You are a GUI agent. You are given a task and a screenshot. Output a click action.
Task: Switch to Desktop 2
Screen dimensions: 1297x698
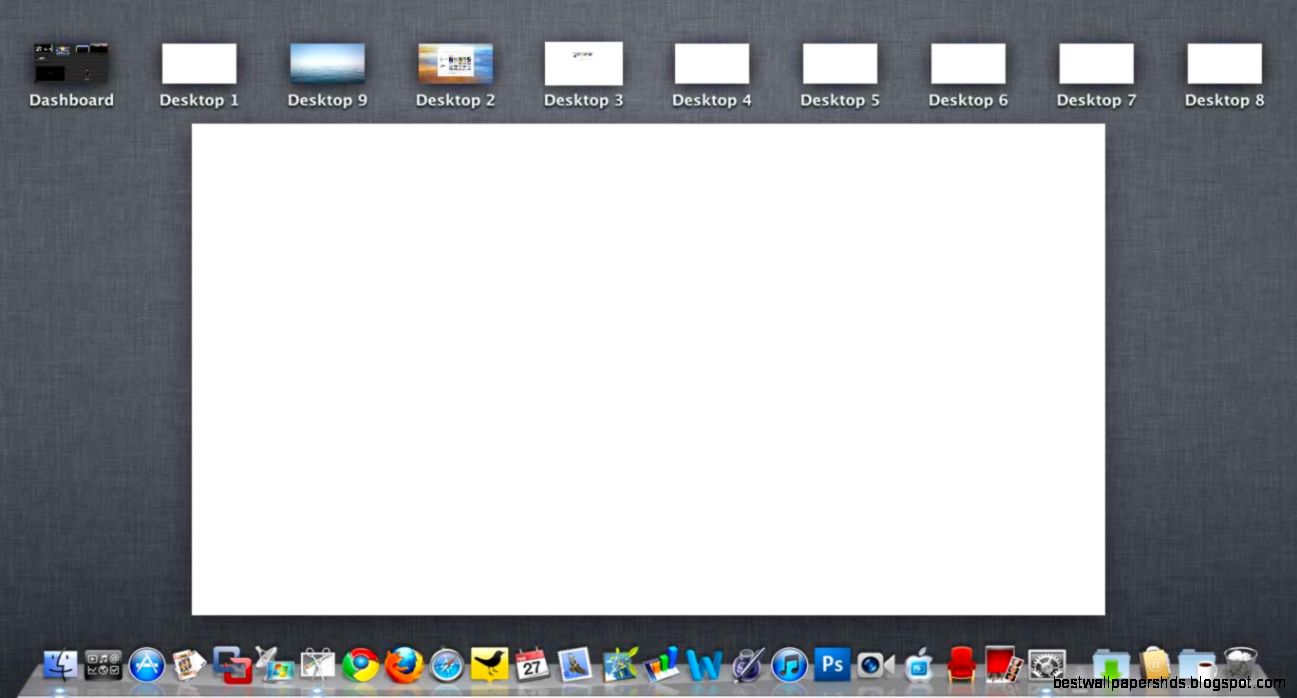coord(455,62)
